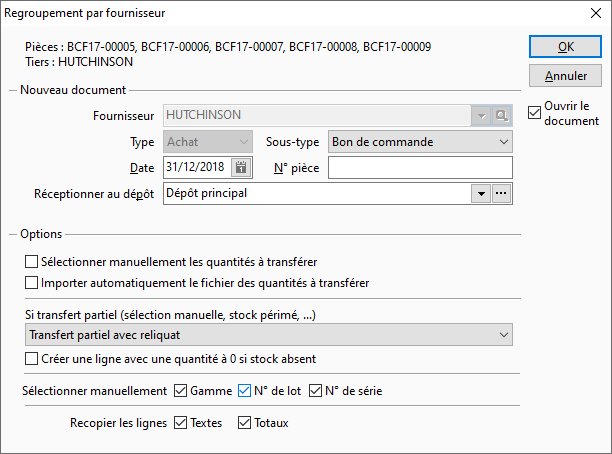Open the Dépôt principal dropdown arrow
The width and height of the screenshot is (612, 454).
tap(481, 193)
